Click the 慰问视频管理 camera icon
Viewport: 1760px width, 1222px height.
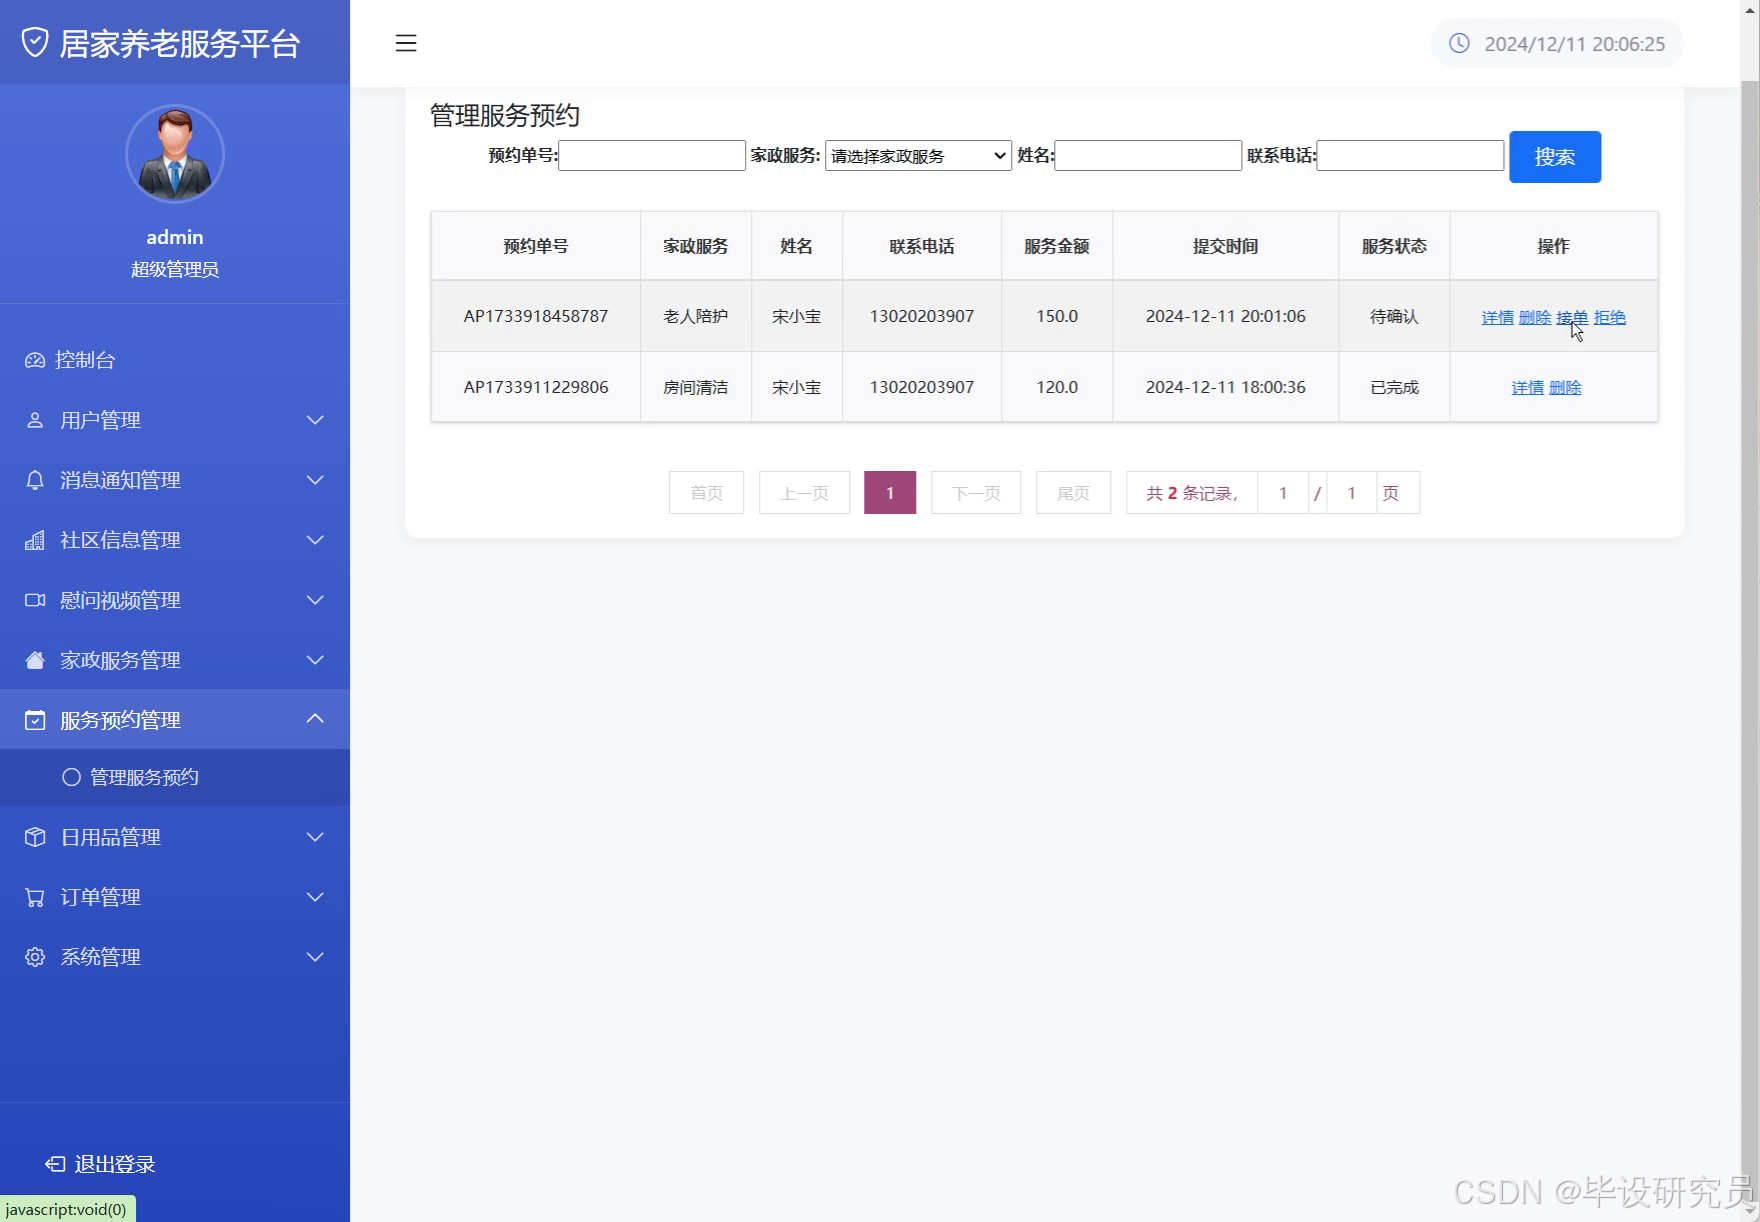tap(35, 600)
